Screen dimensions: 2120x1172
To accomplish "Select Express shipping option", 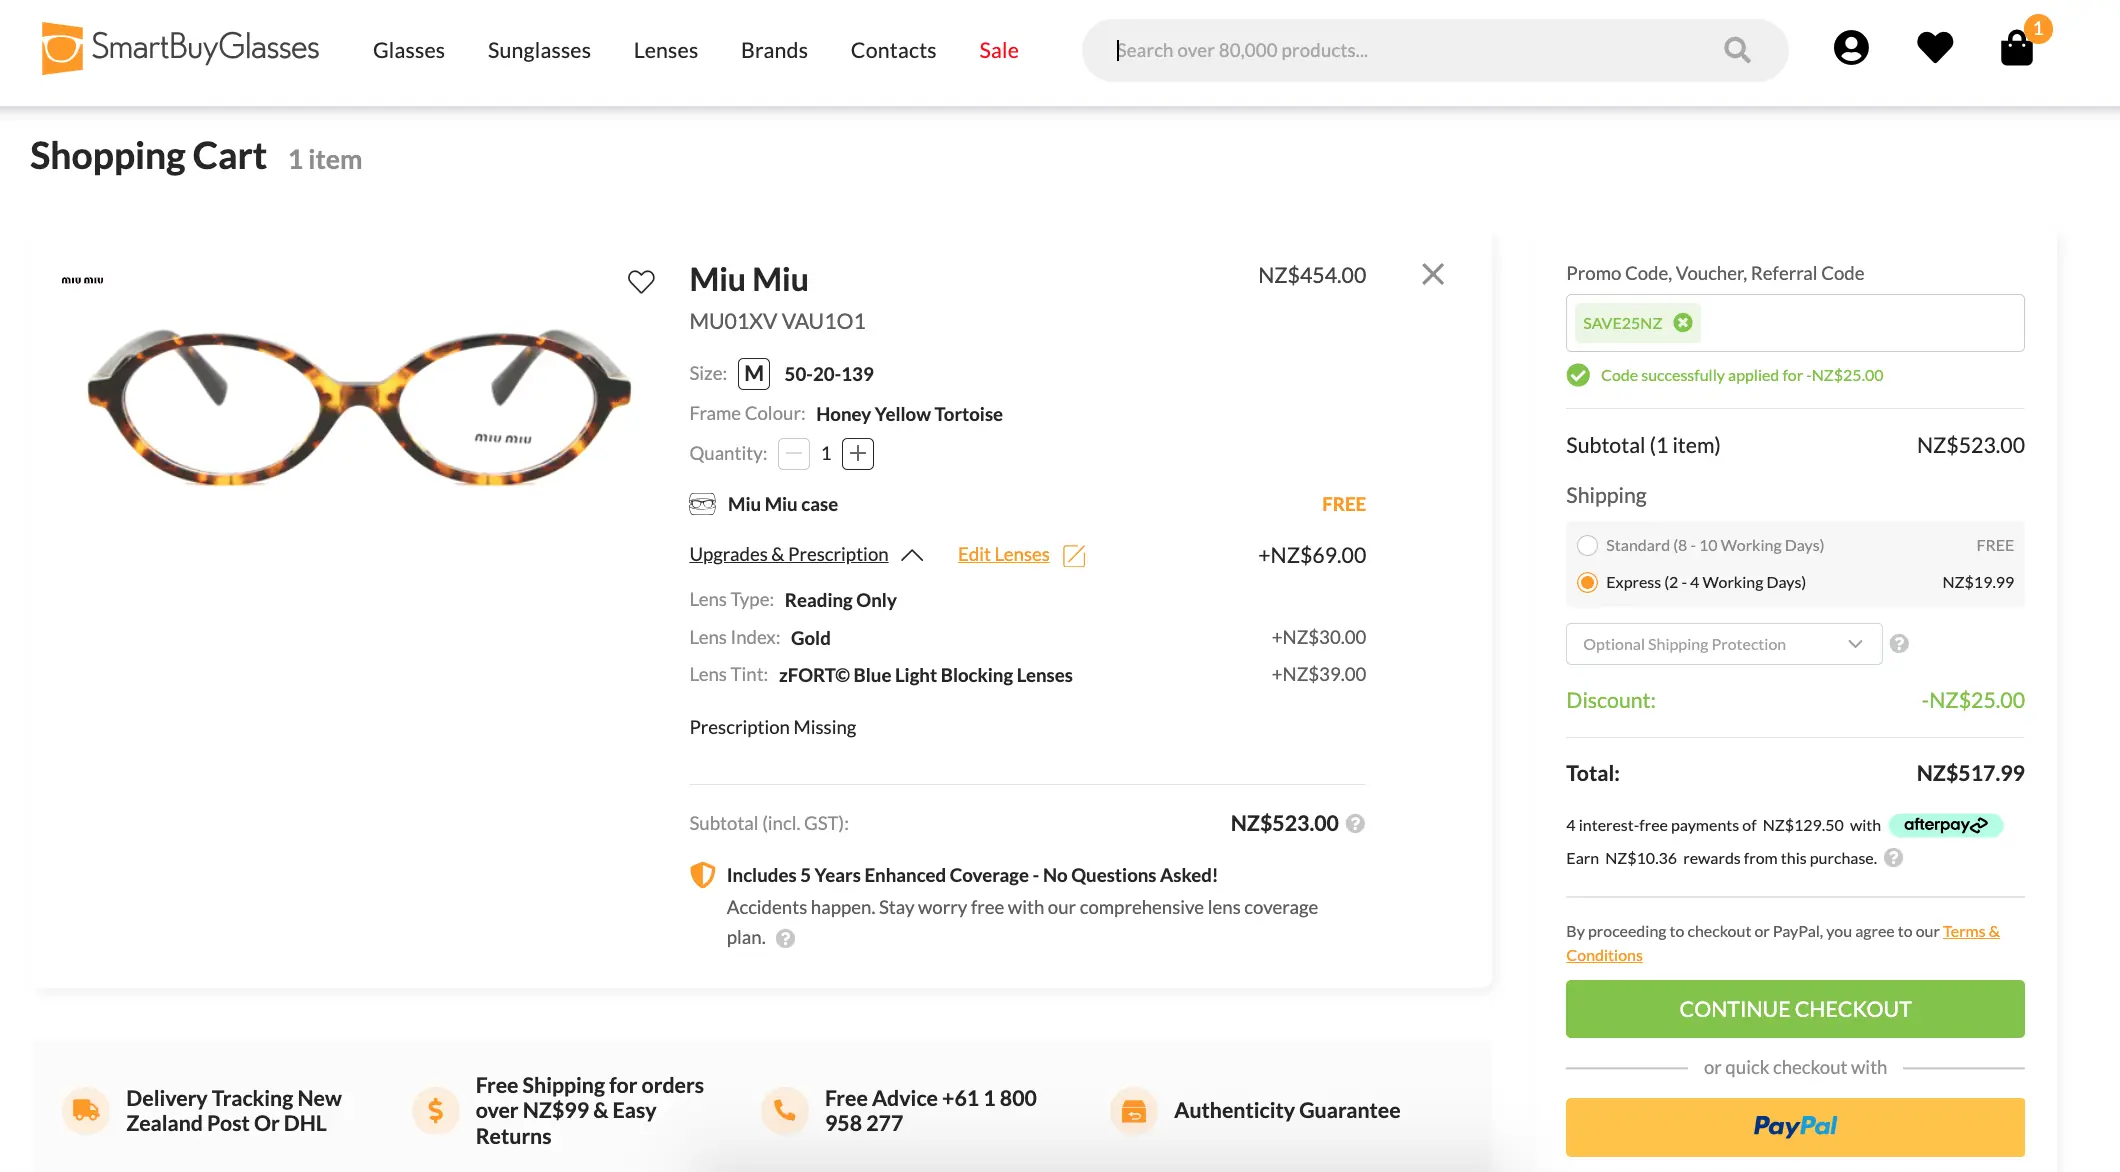I will 1587,583.
